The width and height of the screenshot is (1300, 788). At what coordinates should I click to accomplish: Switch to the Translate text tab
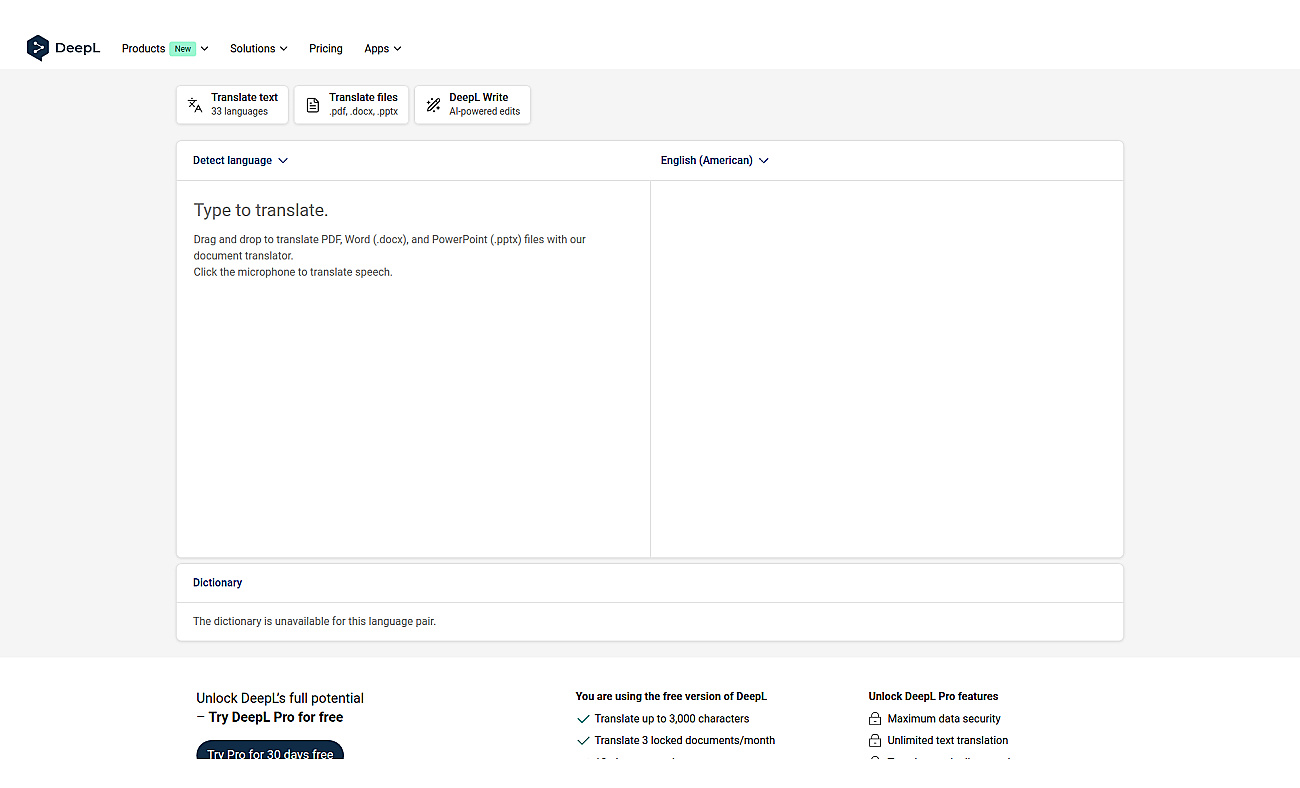point(232,105)
